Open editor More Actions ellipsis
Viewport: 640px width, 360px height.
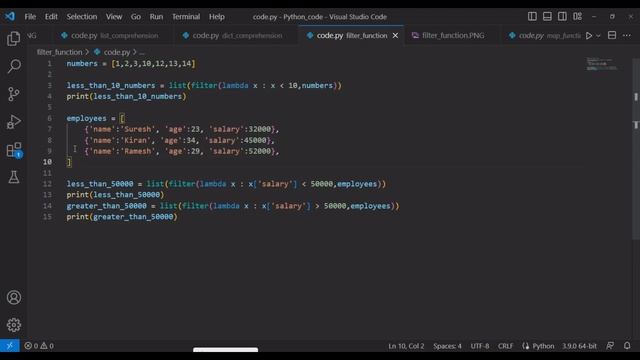[x=627, y=36]
